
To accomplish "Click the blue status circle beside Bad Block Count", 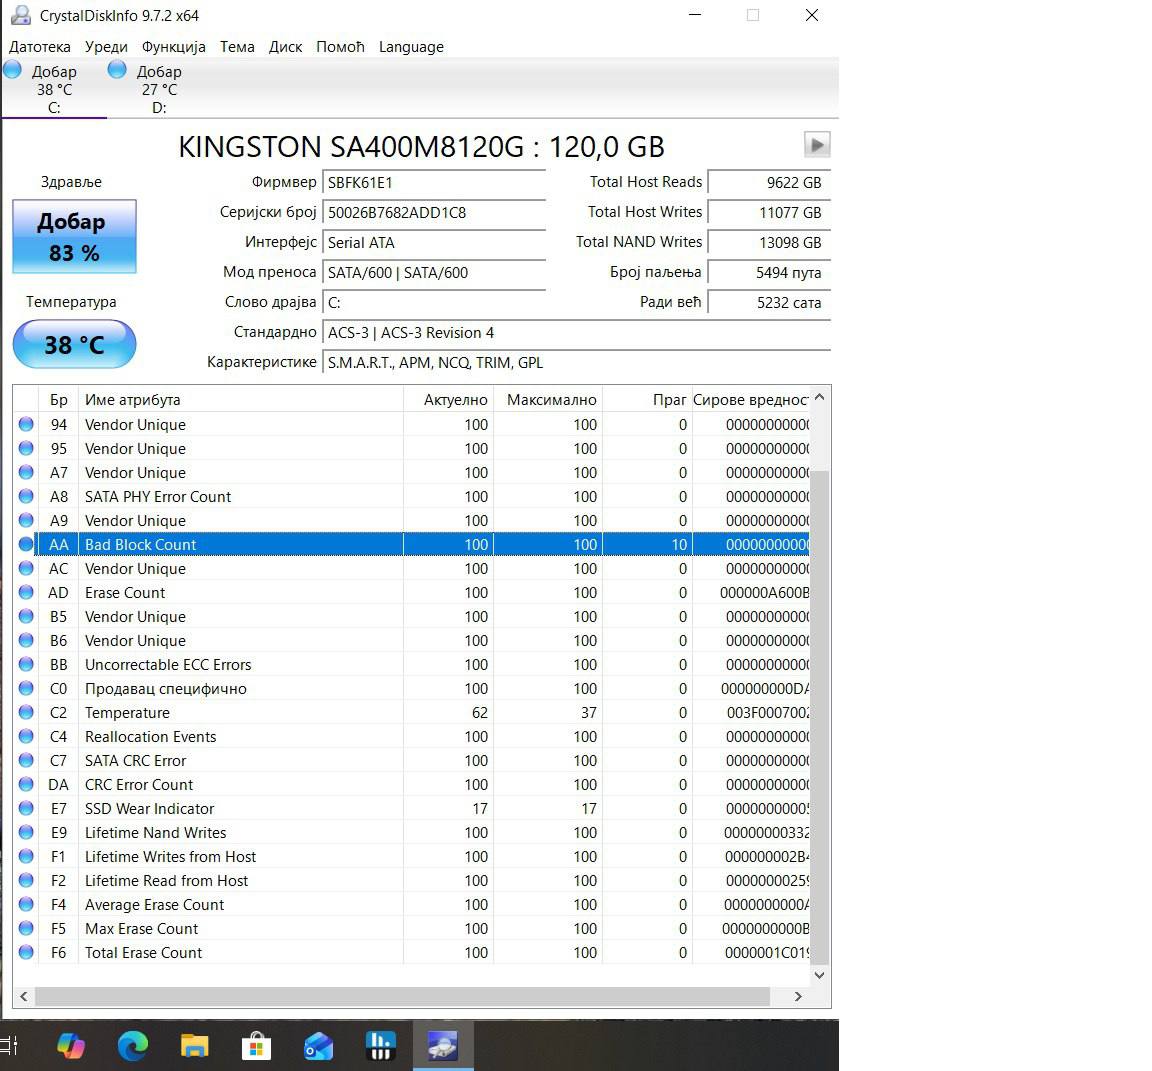I will [x=26, y=544].
